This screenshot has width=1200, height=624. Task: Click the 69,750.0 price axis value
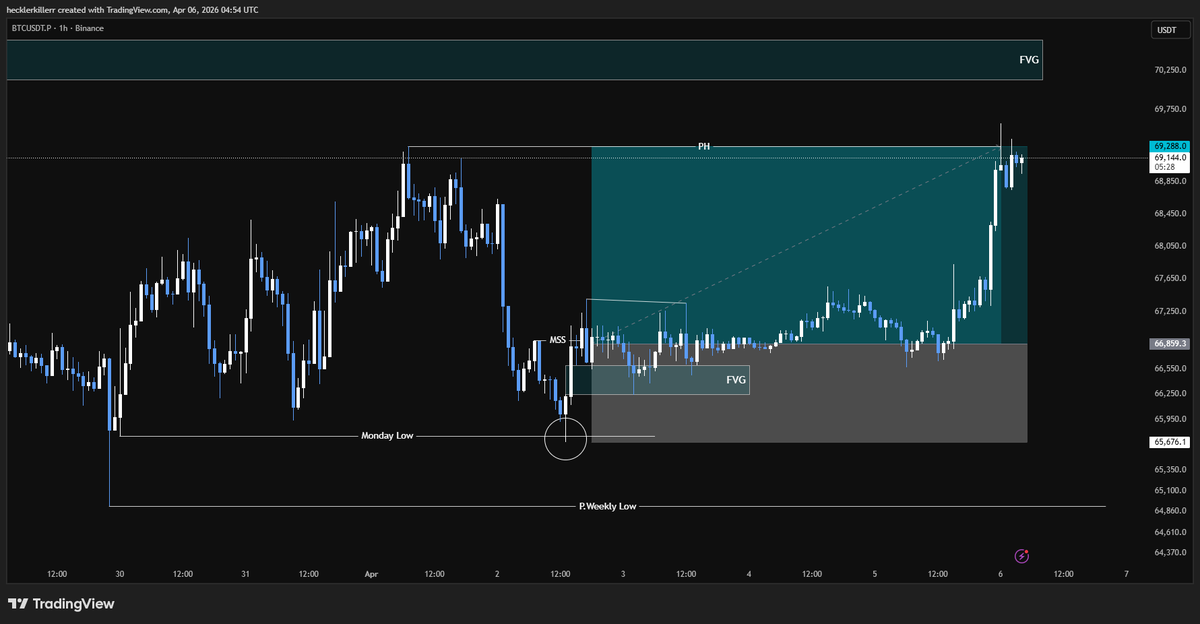click(x=1169, y=109)
